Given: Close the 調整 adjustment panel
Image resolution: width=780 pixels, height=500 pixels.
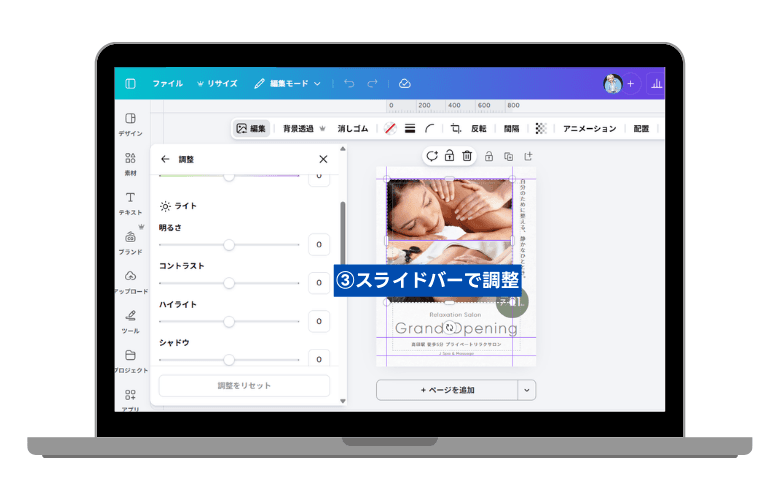Looking at the screenshot, I should point(323,159).
